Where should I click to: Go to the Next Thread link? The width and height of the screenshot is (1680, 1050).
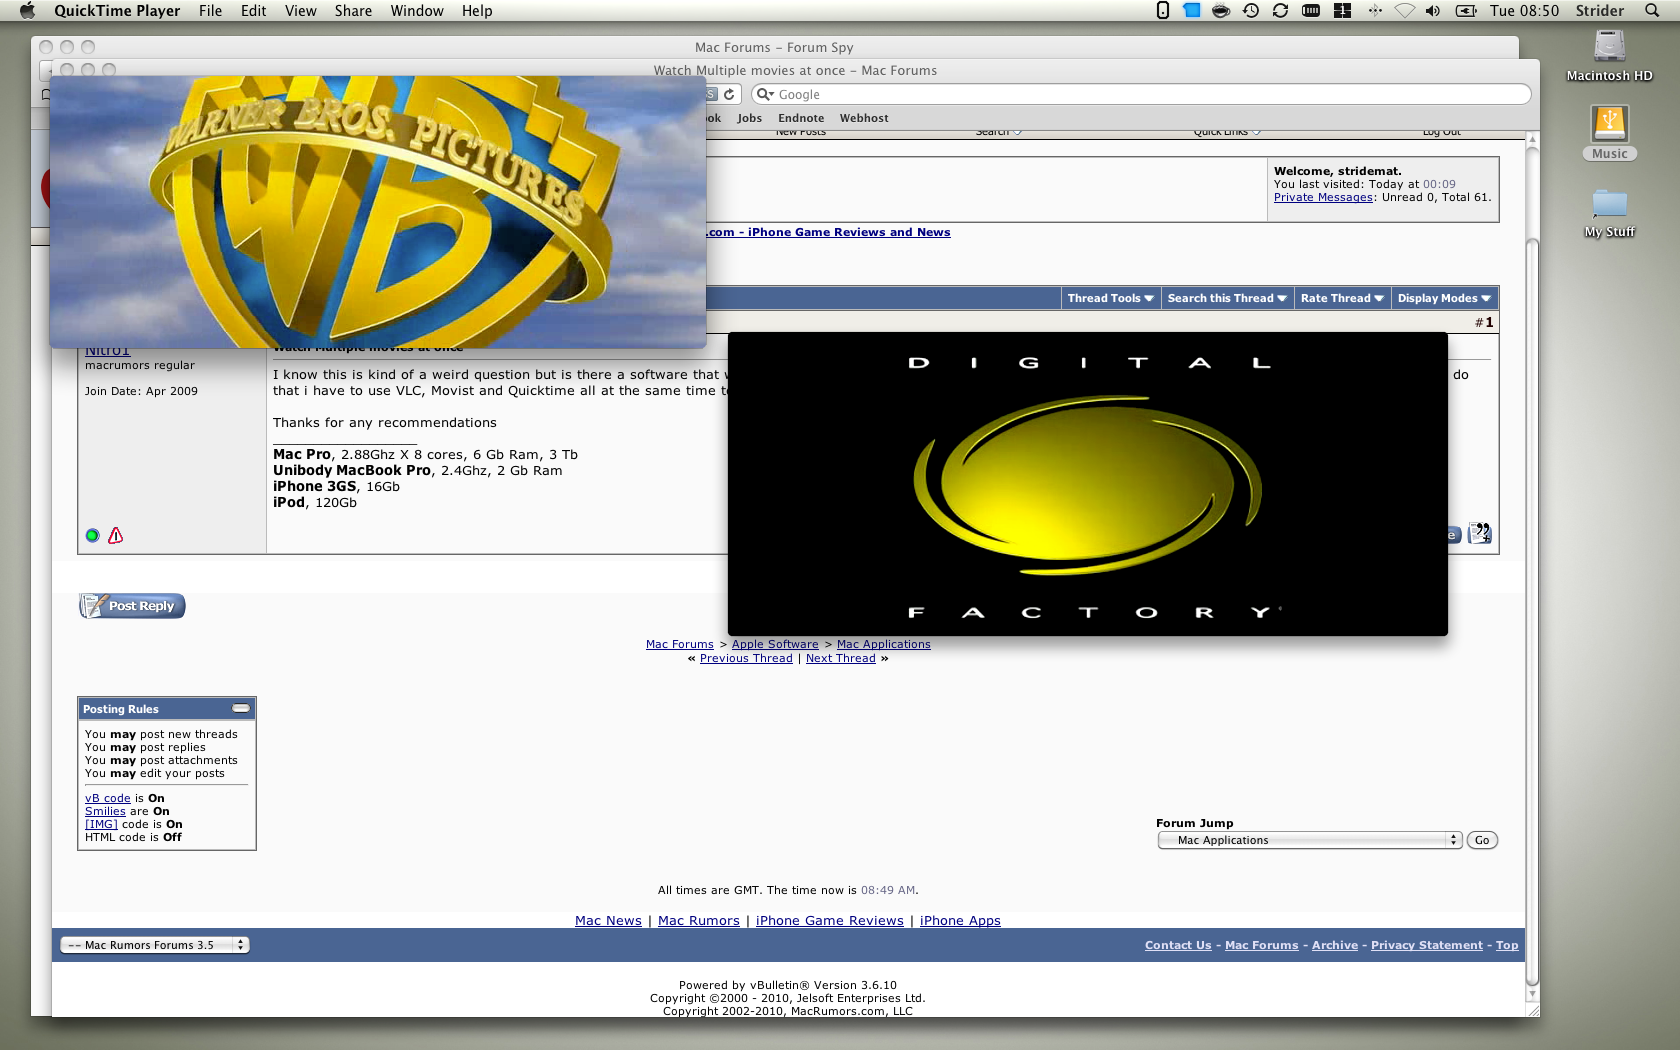click(x=841, y=658)
